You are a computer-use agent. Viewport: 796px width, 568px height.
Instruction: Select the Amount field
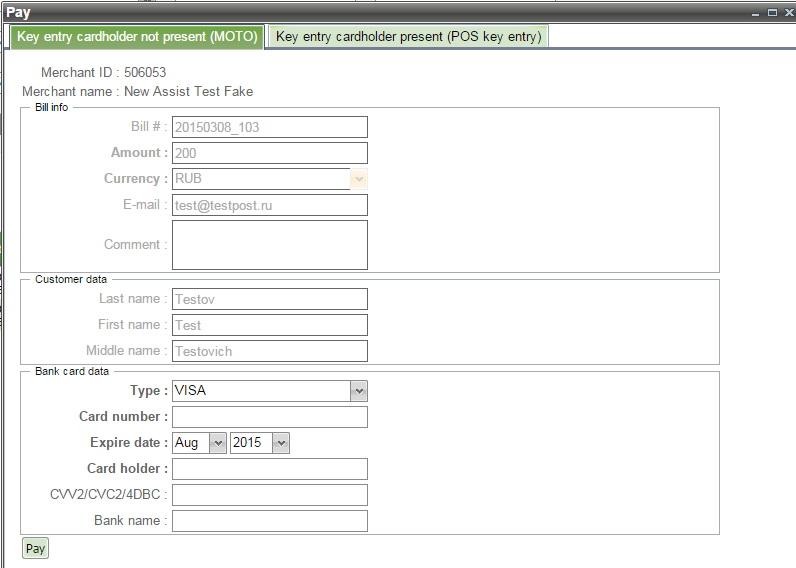pos(269,153)
